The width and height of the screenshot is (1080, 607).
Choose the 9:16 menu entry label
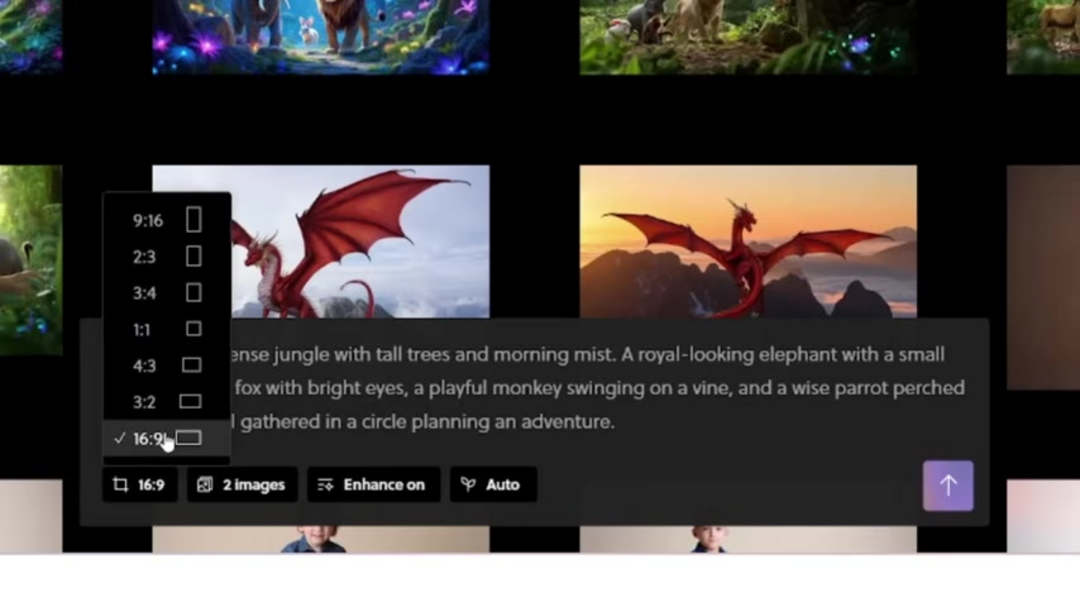(x=148, y=221)
